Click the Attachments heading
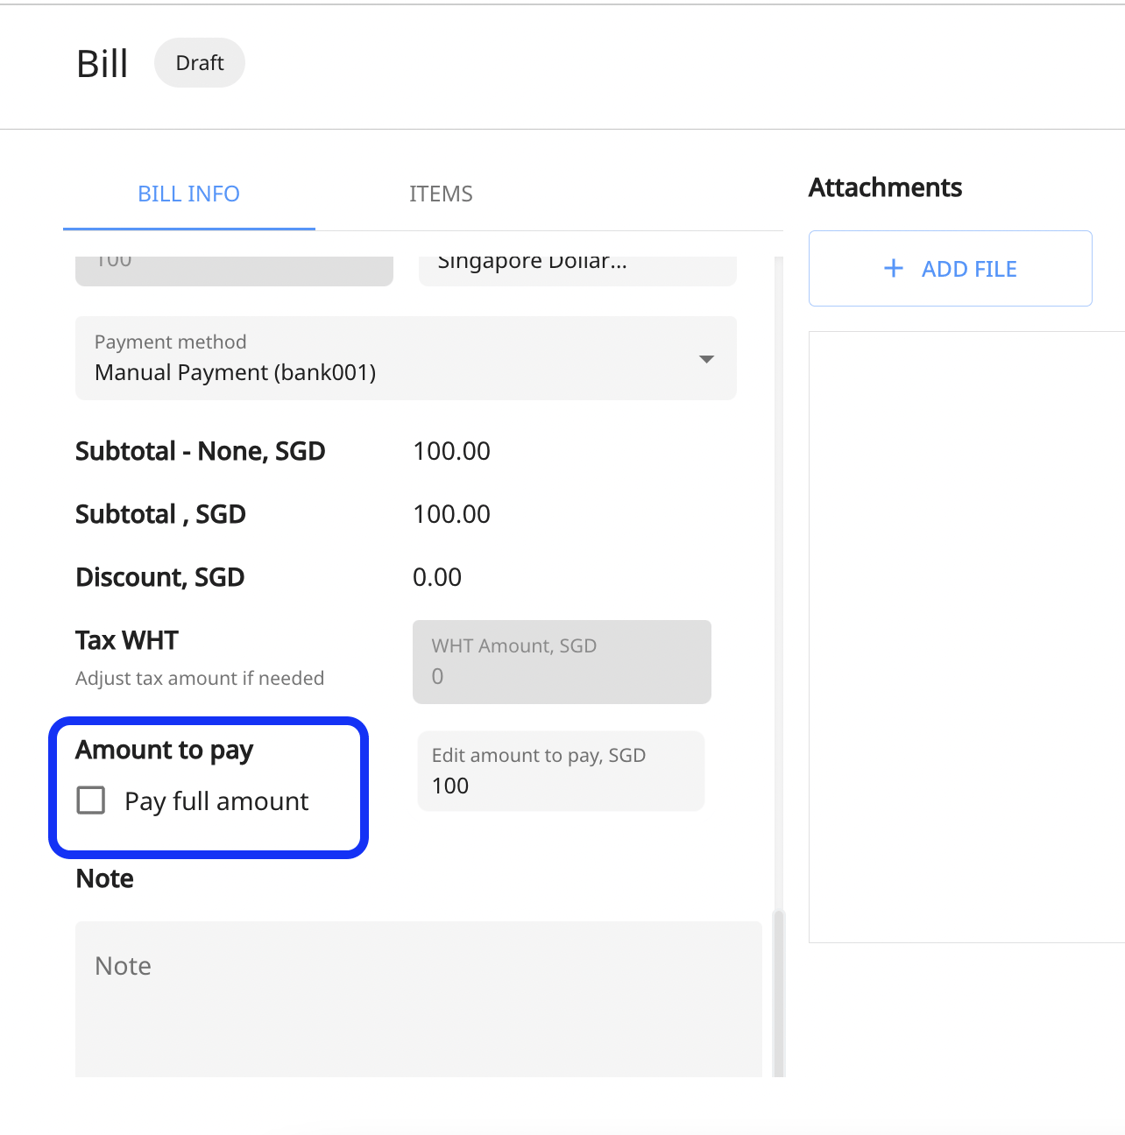This screenshot has height=1135, width=1125. click(x=884, y=187)
